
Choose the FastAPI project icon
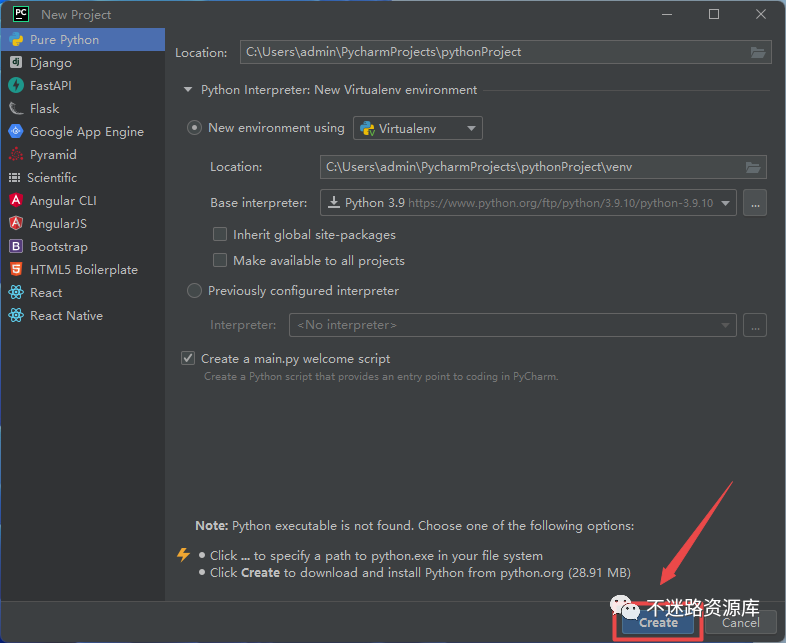[15, 86]
